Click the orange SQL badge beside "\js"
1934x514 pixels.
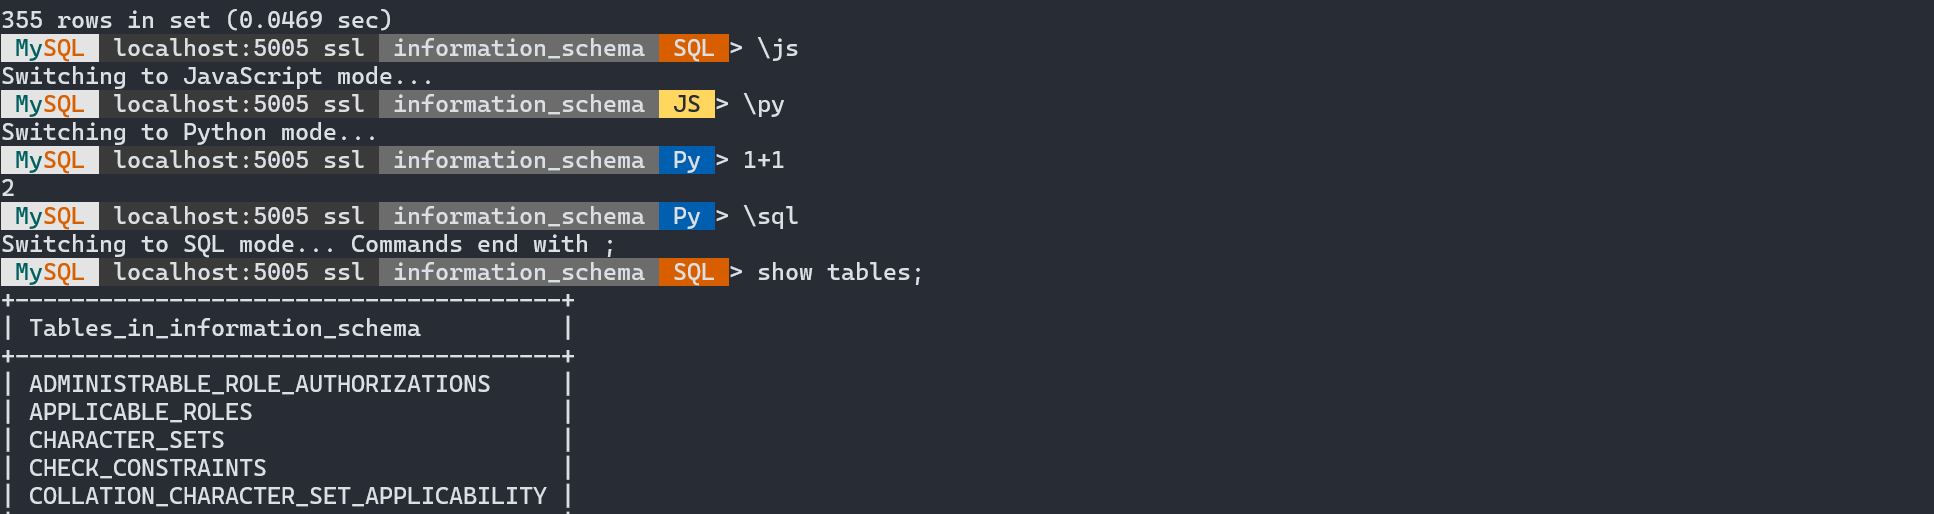(693, 48)
